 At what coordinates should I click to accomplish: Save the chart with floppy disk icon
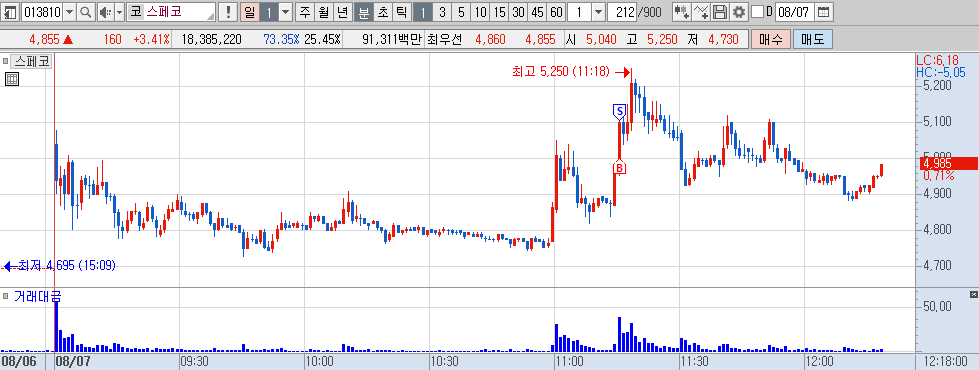click(720, 11)
